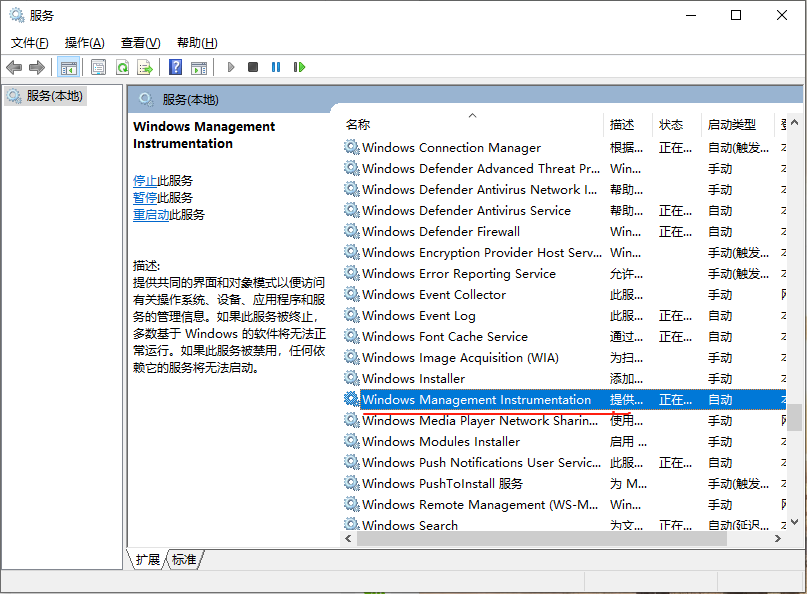The image size is (807, 594).
Task: Select Windows Push Notifications User Servic... row
Action: click(x=564, y=462)
